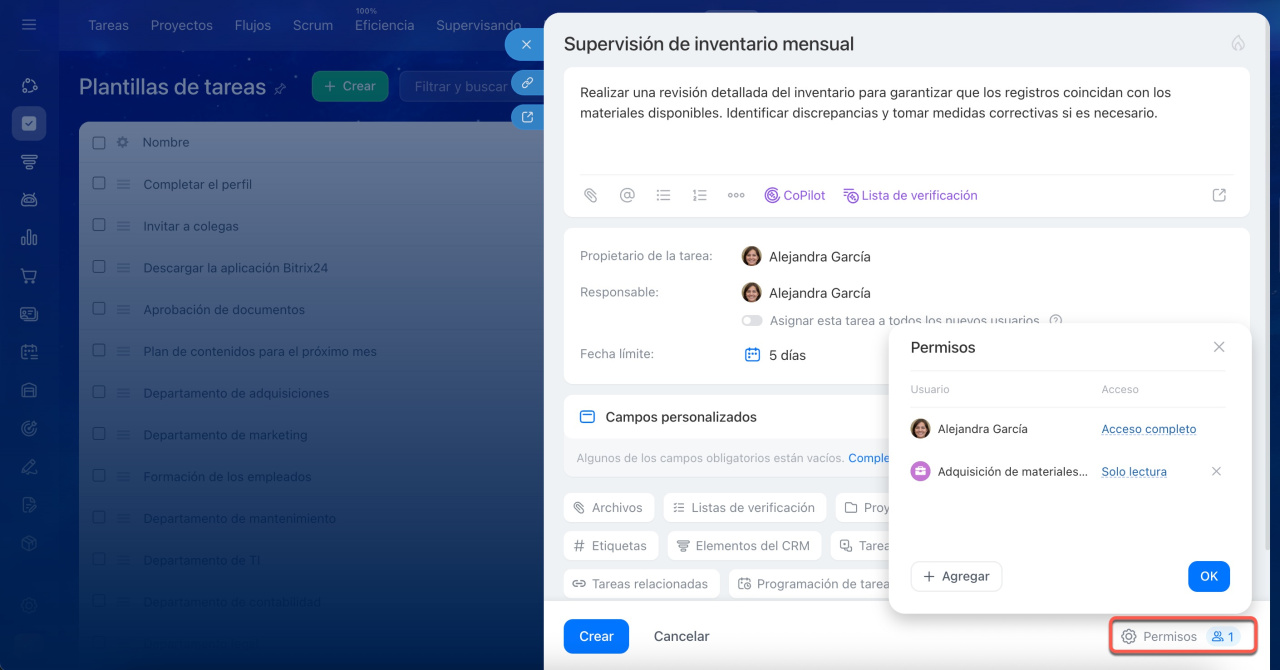Add Lista de verificación from editor toolbar
The image size is (1280, 670).
[x=910, y=196]
